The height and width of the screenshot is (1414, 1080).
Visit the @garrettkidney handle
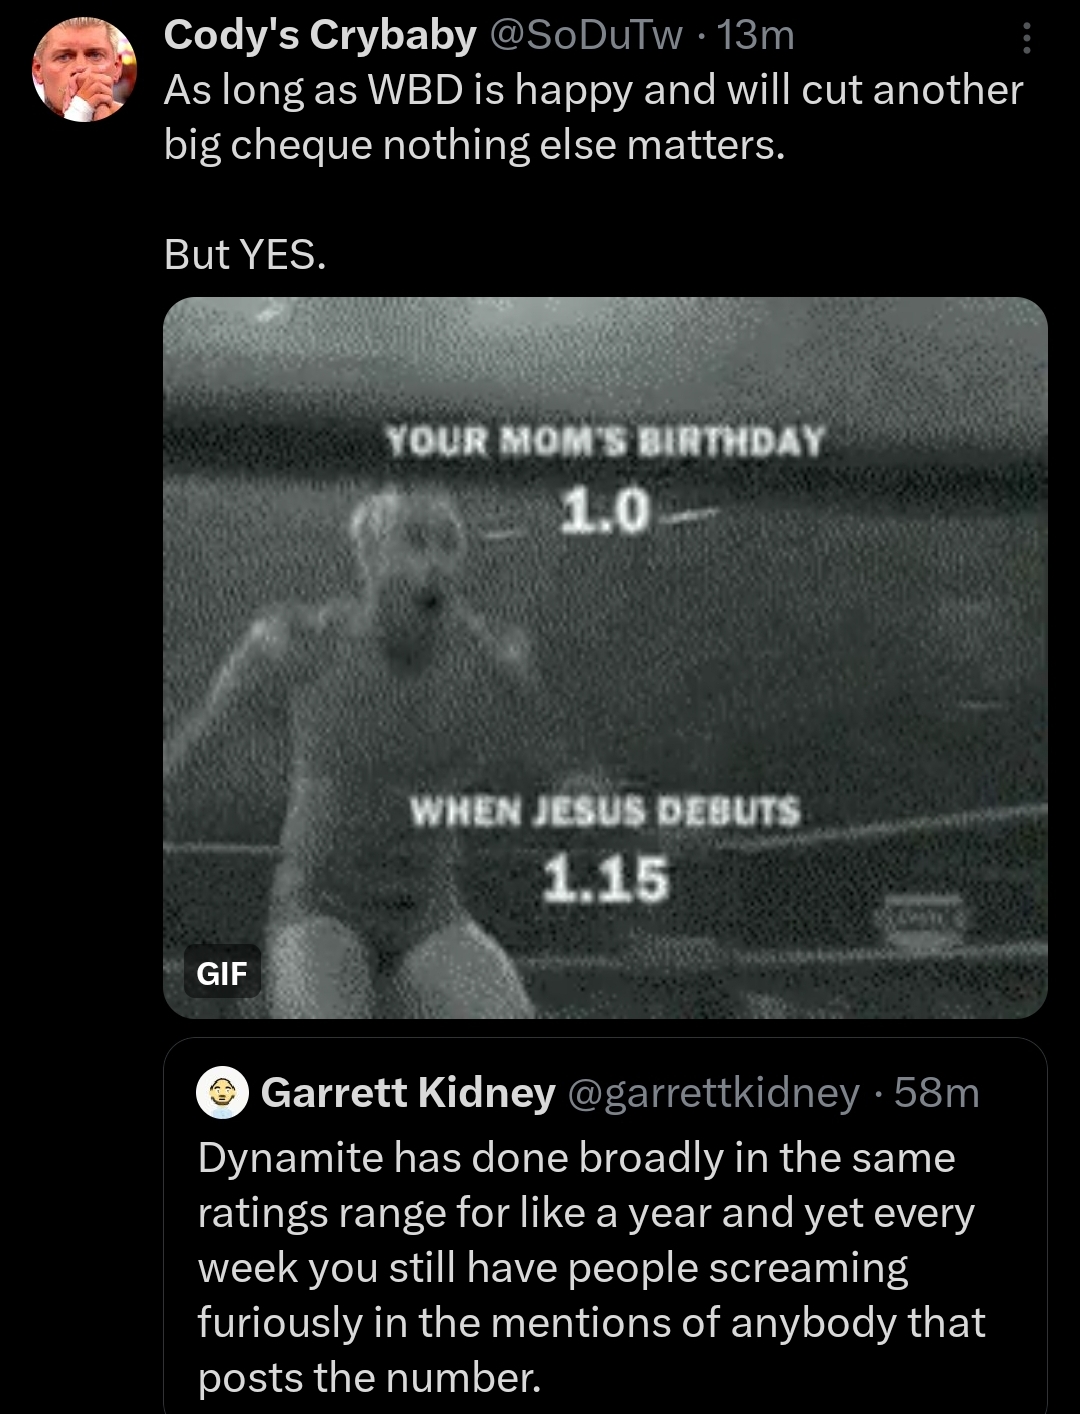pos(714,1093)
